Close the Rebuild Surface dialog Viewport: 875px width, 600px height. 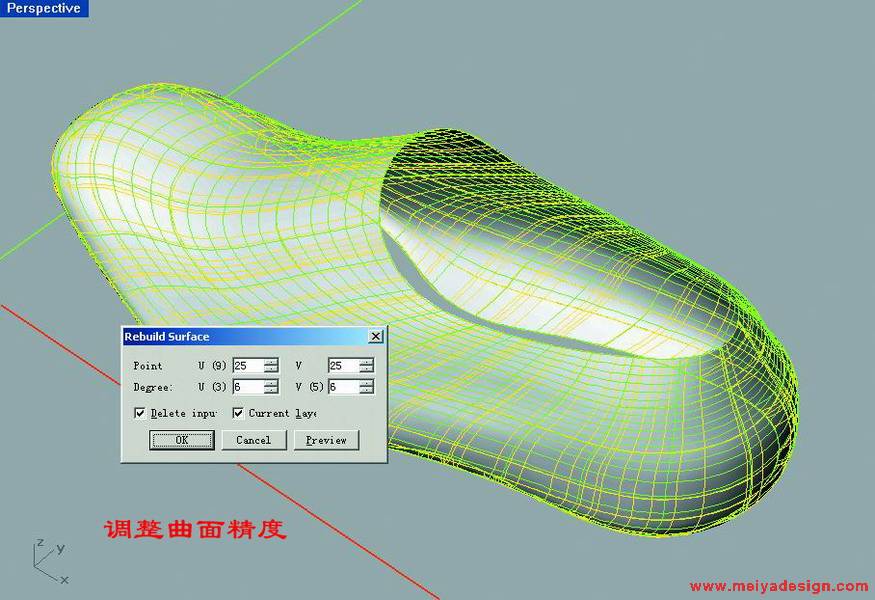click(375, 337)
